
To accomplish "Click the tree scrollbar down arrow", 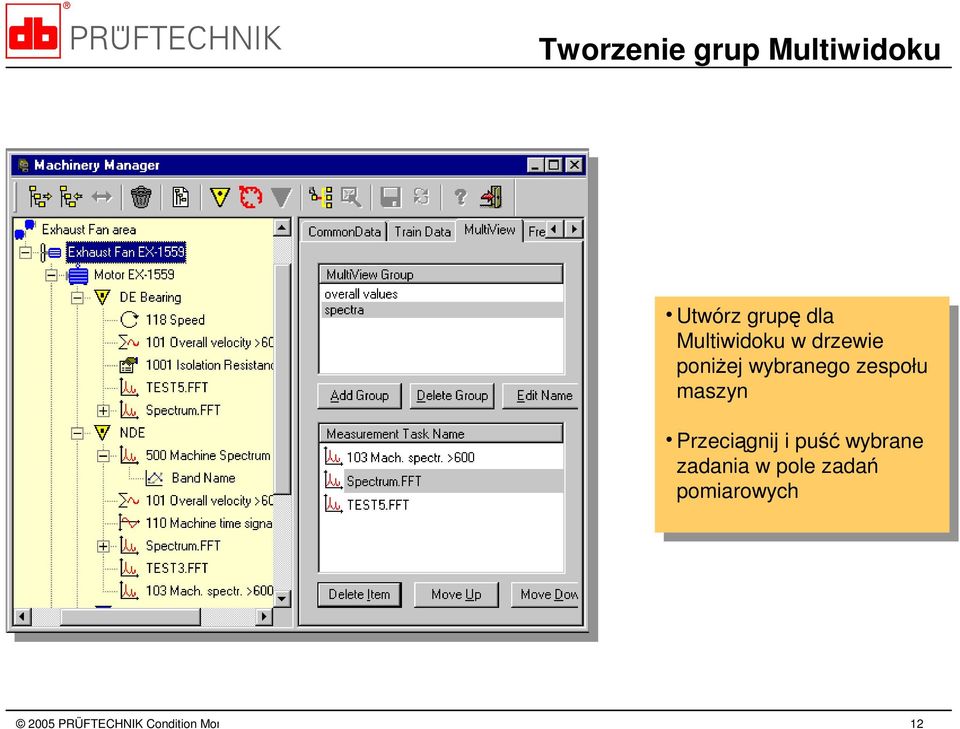I will tap(282, 598).
